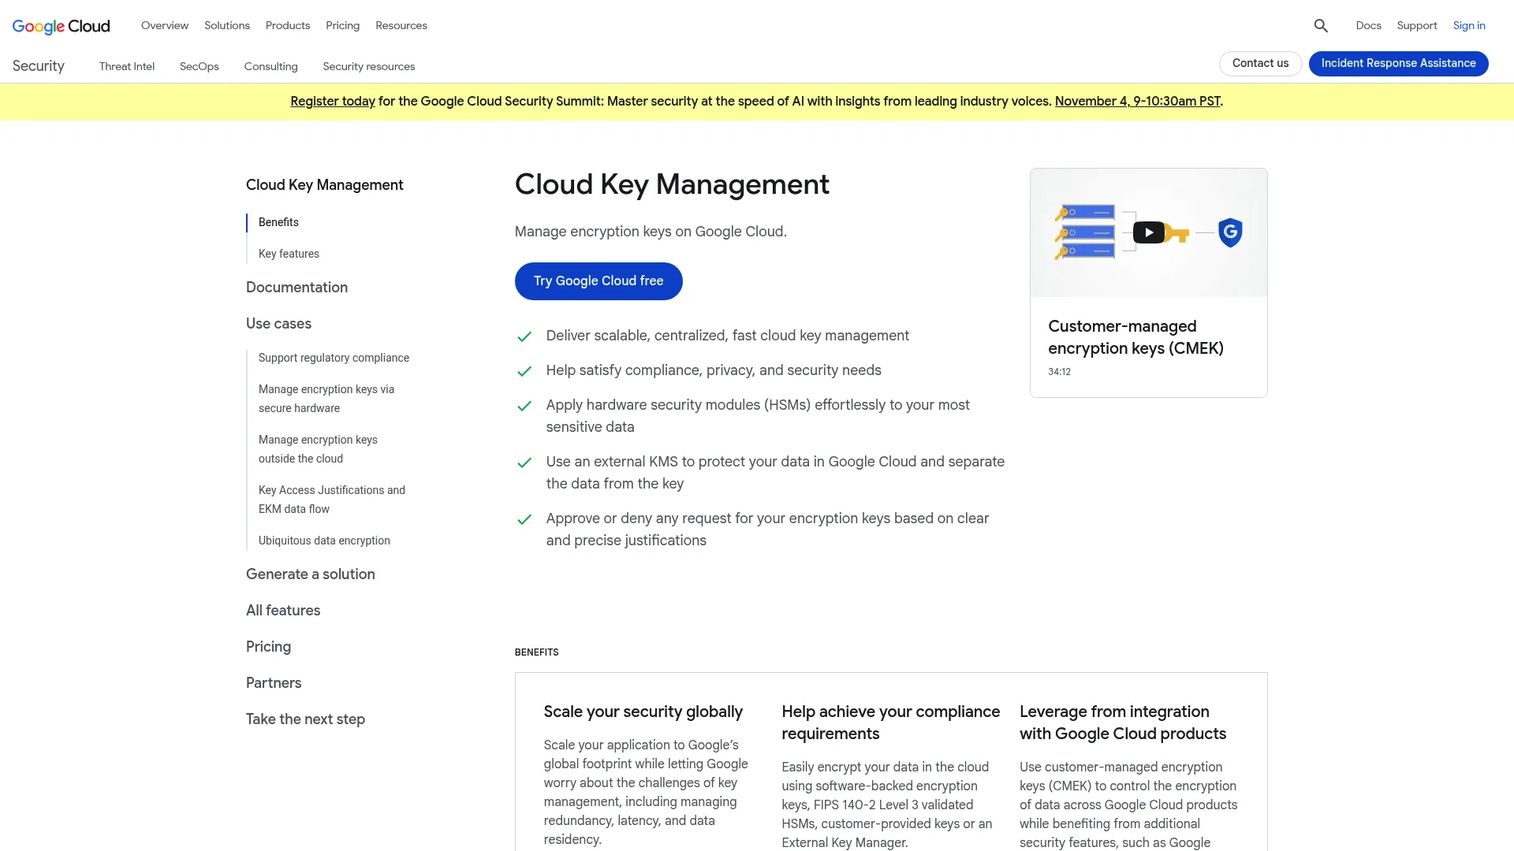Viewport: 1514px width, 851px height.
Task: Open the Docs link
Action: [x=1369, y=26]
